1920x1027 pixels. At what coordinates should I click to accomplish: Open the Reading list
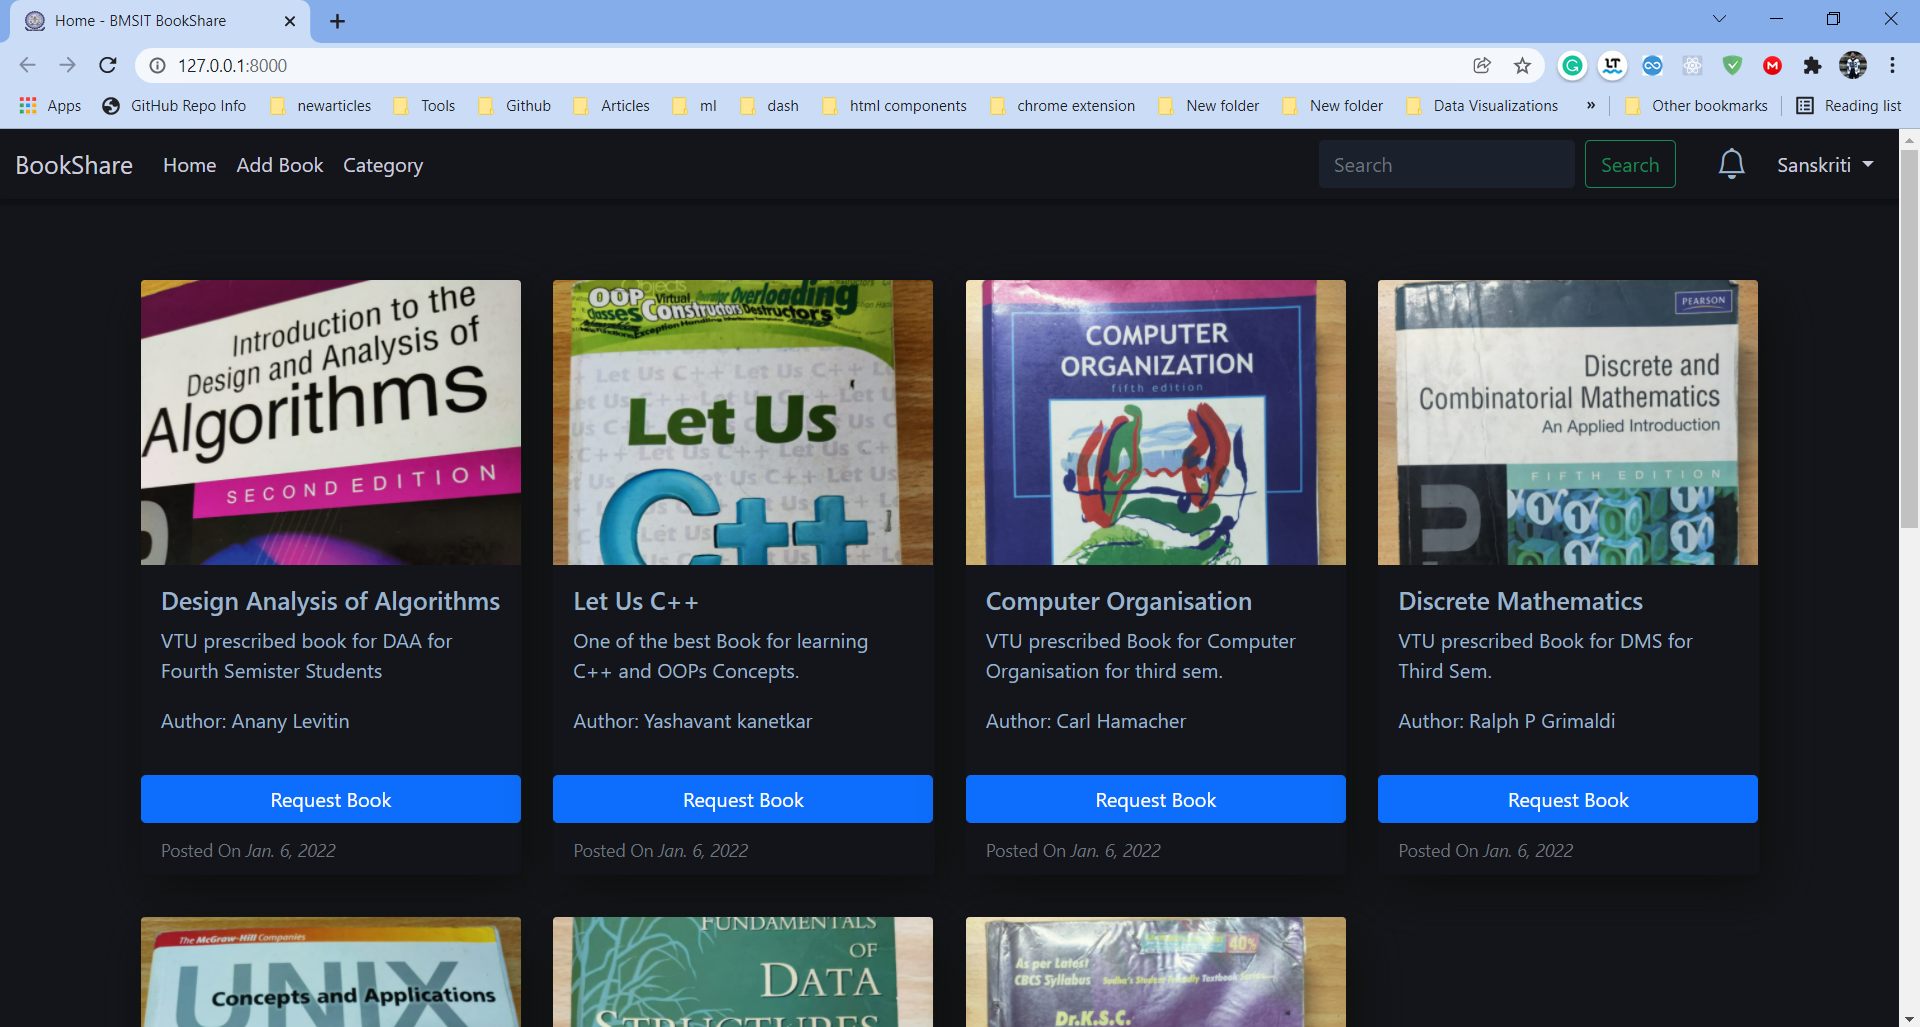point(1849,106)
